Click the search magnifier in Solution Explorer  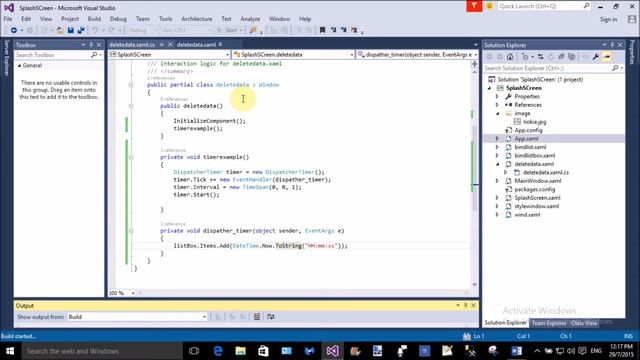coord(615,68)
